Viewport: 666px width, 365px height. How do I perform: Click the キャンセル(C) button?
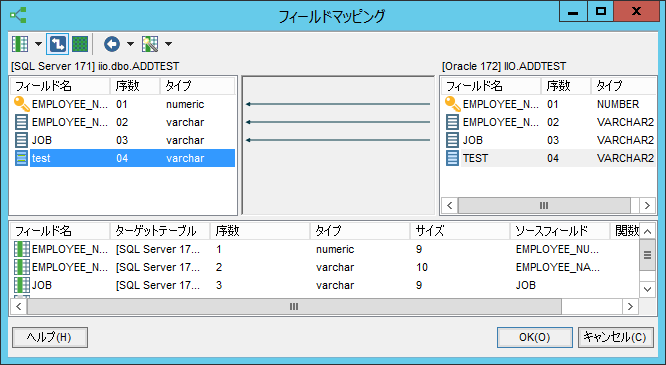(x=615, y=337)
